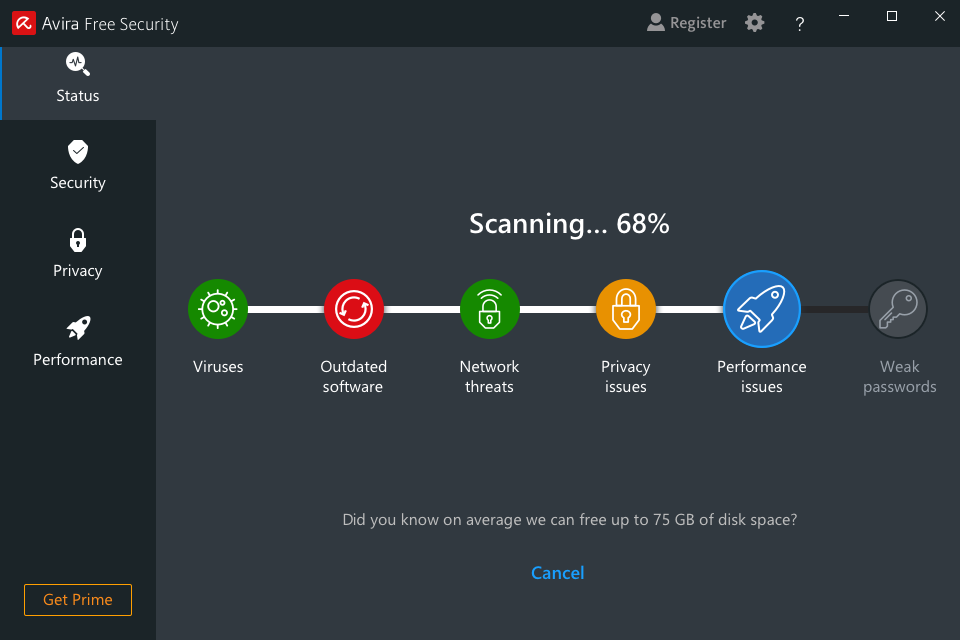
Task: Click the orange Privacy issues lock icon
Action: point(626,309)
